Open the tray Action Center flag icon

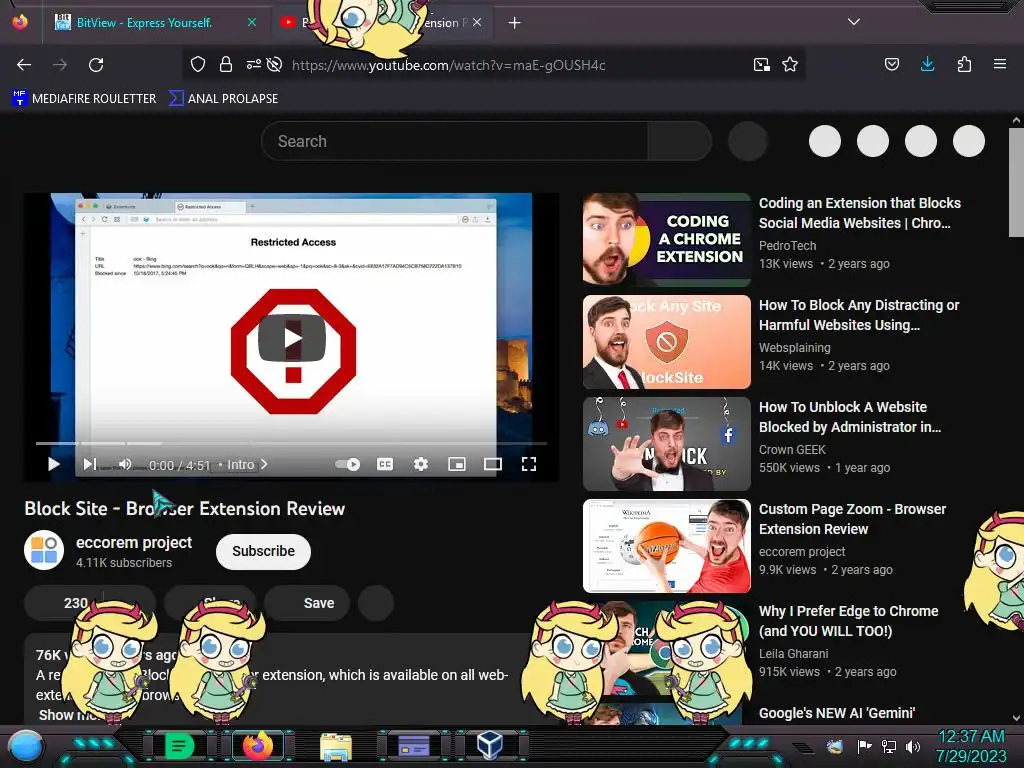(865, 746)
